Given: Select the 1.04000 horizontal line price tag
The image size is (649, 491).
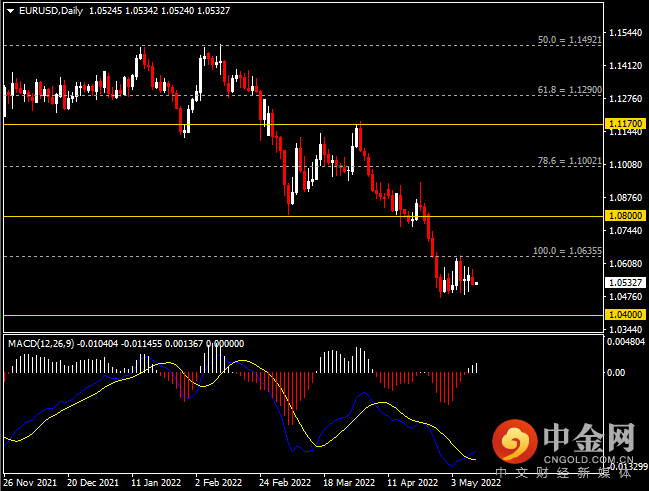Looking at the screenshot, I should click(625, 315).
